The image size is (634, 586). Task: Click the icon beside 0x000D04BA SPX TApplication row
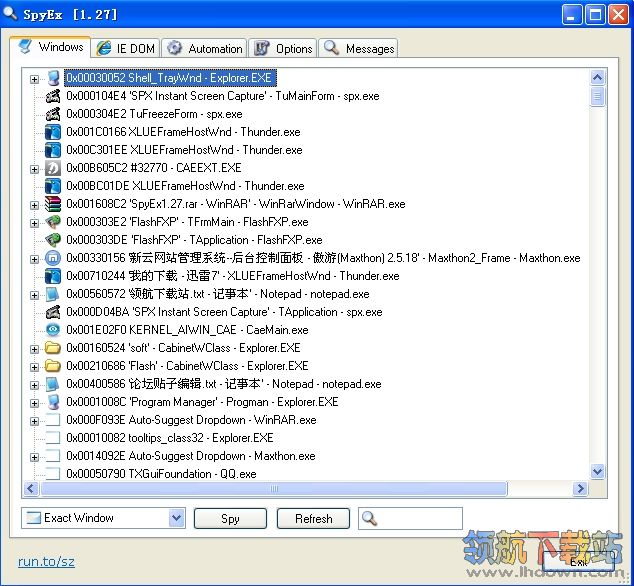coord(53,312)
